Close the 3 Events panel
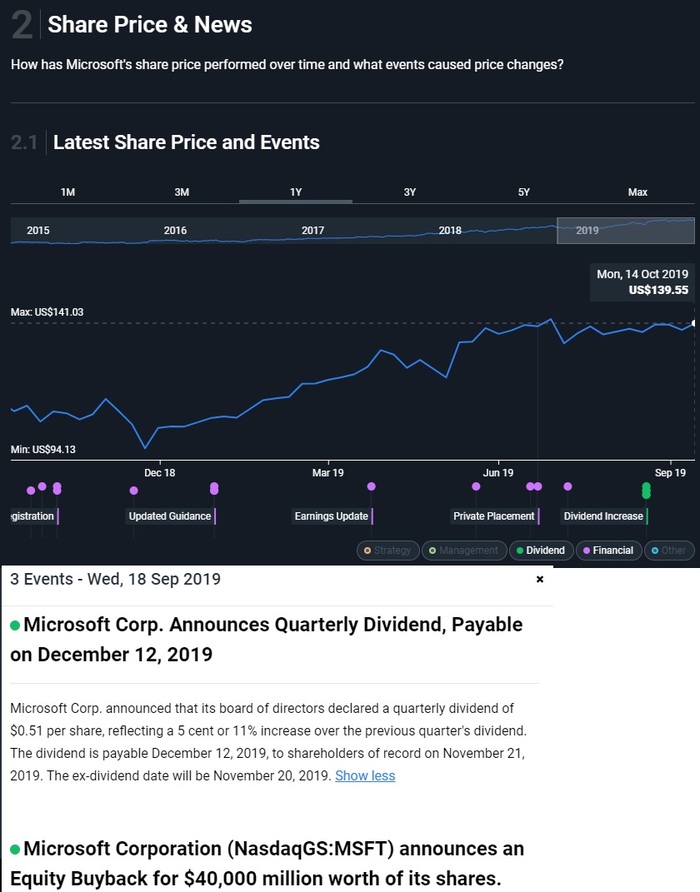700x892 pixels. (x=540, y=579)
